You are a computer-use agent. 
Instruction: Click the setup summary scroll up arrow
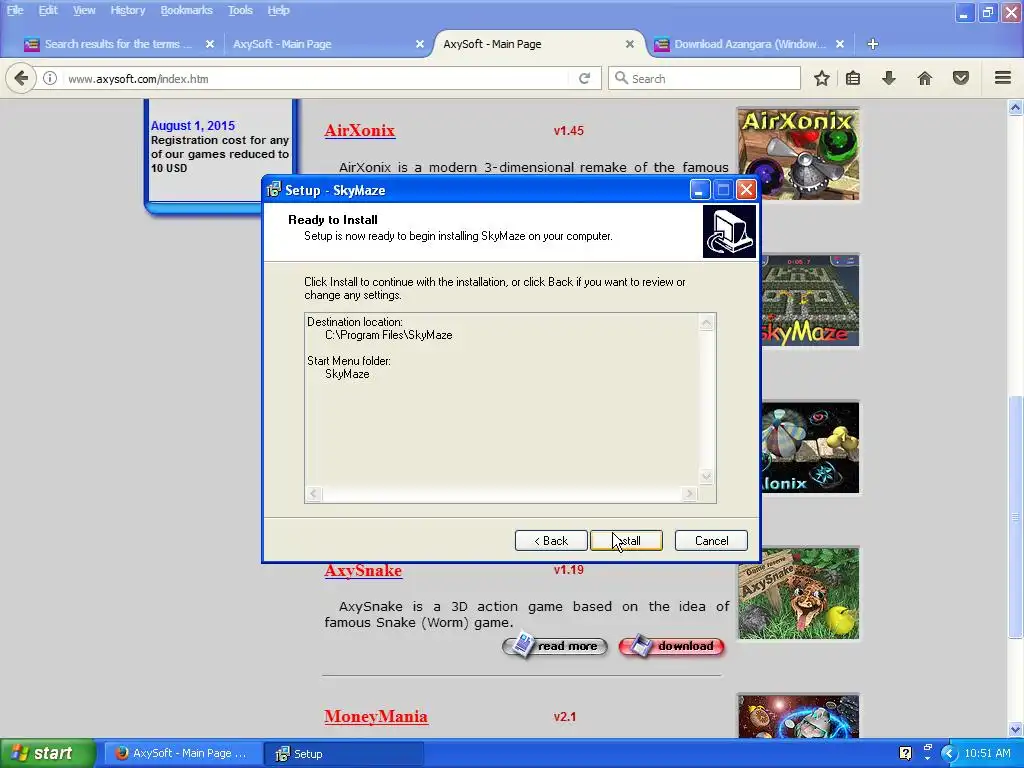pos(706,323)
